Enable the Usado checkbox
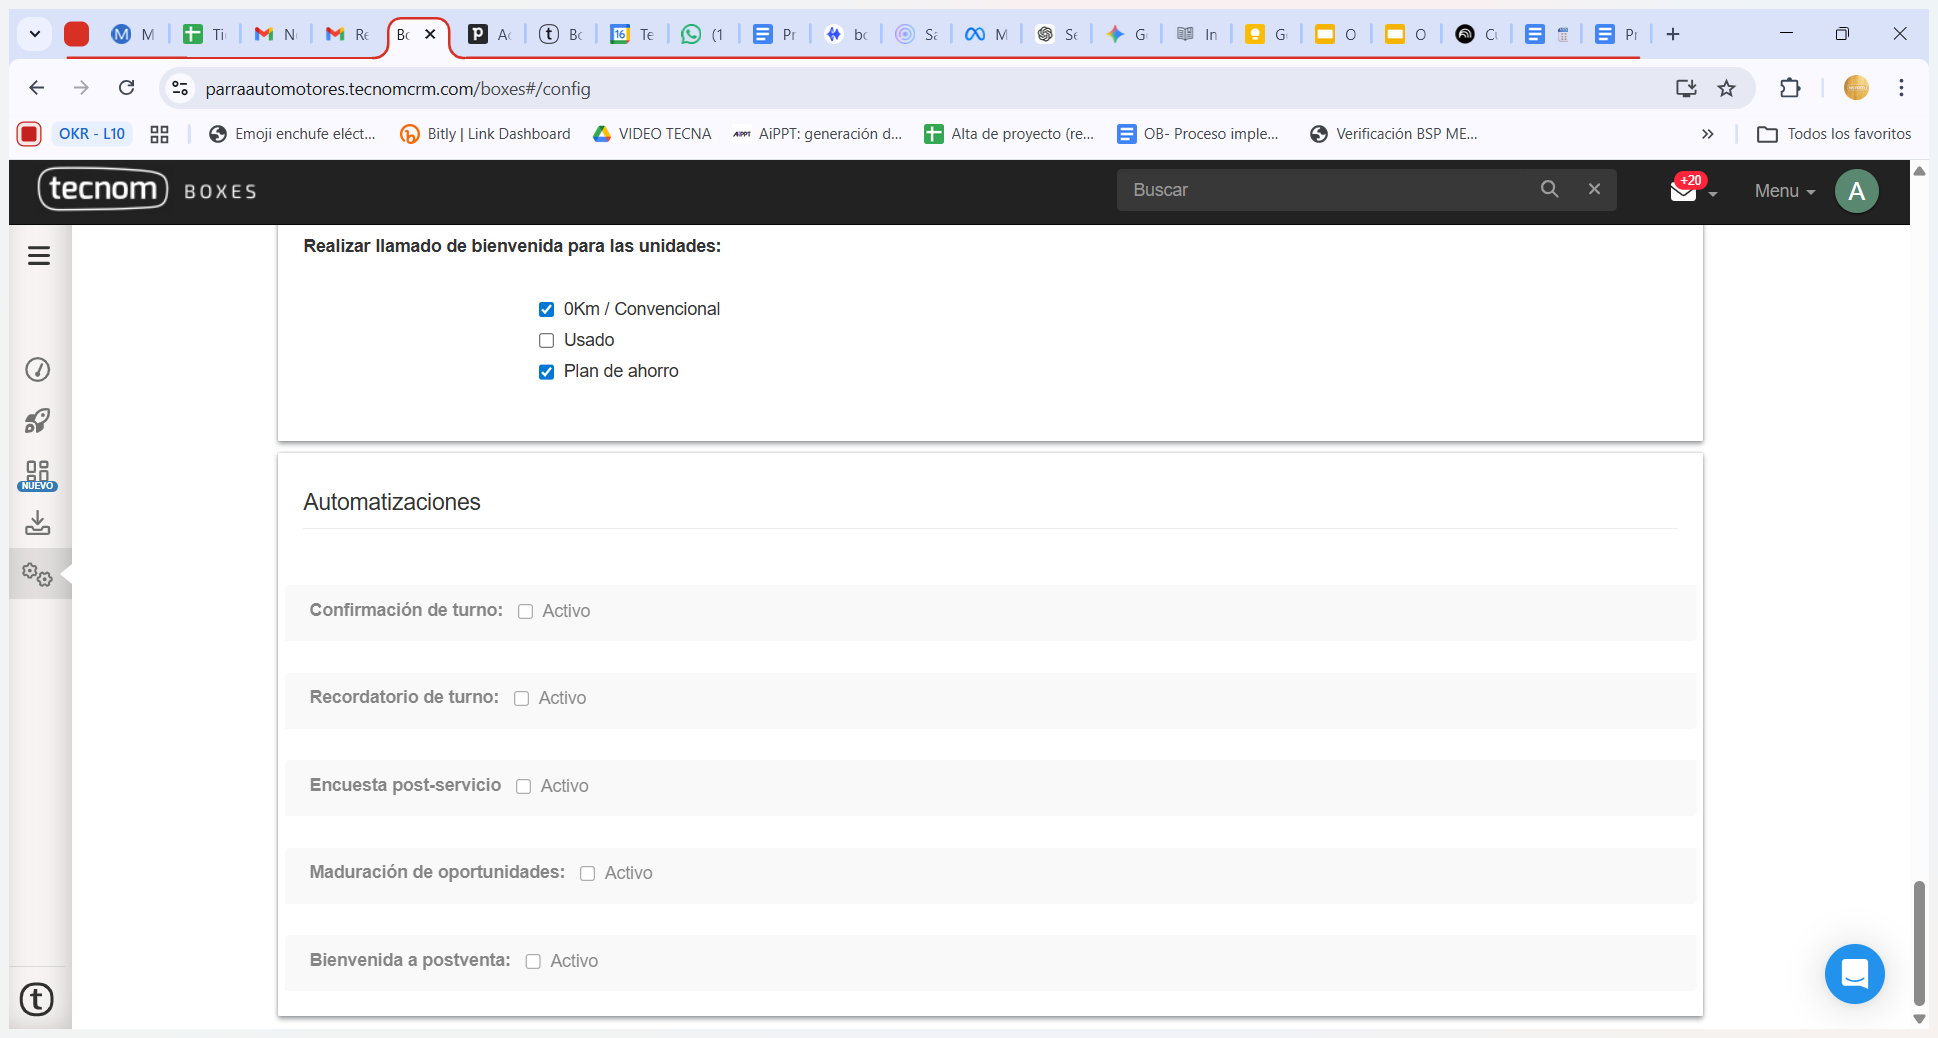This screenshot has width=1938, height=1038. (546, 341)
